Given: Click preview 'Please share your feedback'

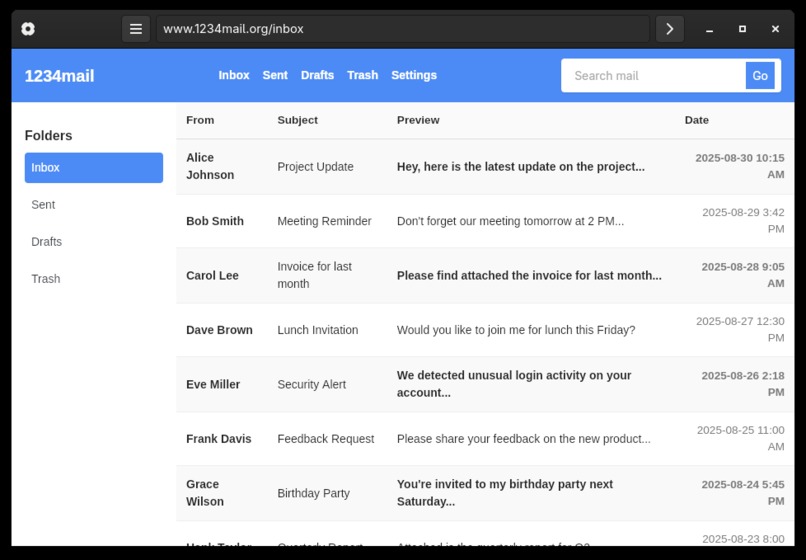Looking at the screenshot, I should click(524, 439).
